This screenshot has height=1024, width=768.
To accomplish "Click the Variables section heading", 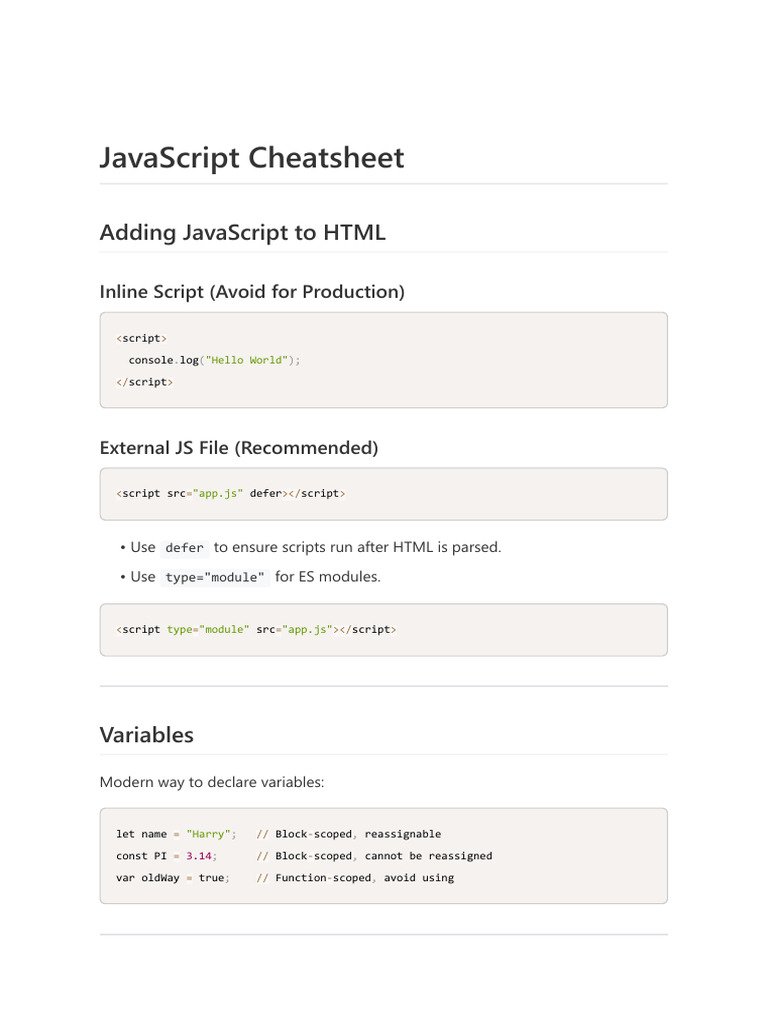I will pos(147,735).
